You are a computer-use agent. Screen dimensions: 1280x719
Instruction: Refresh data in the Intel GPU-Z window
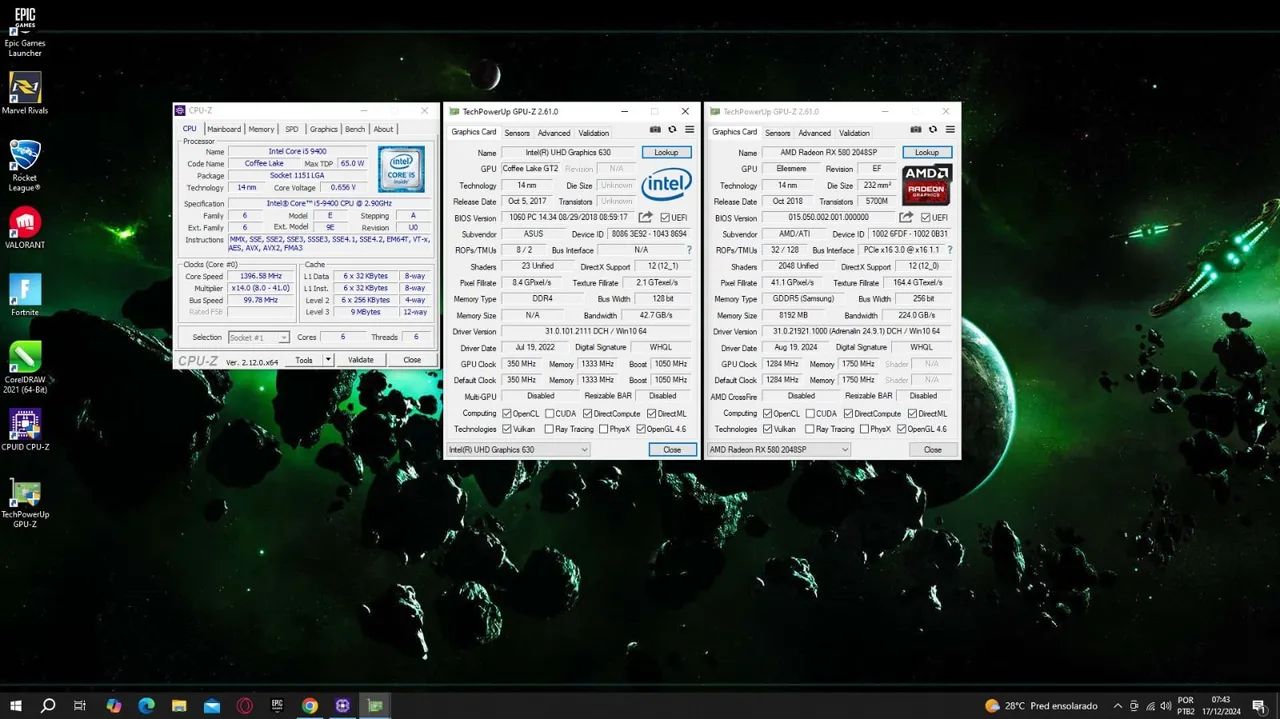[672, 129]
